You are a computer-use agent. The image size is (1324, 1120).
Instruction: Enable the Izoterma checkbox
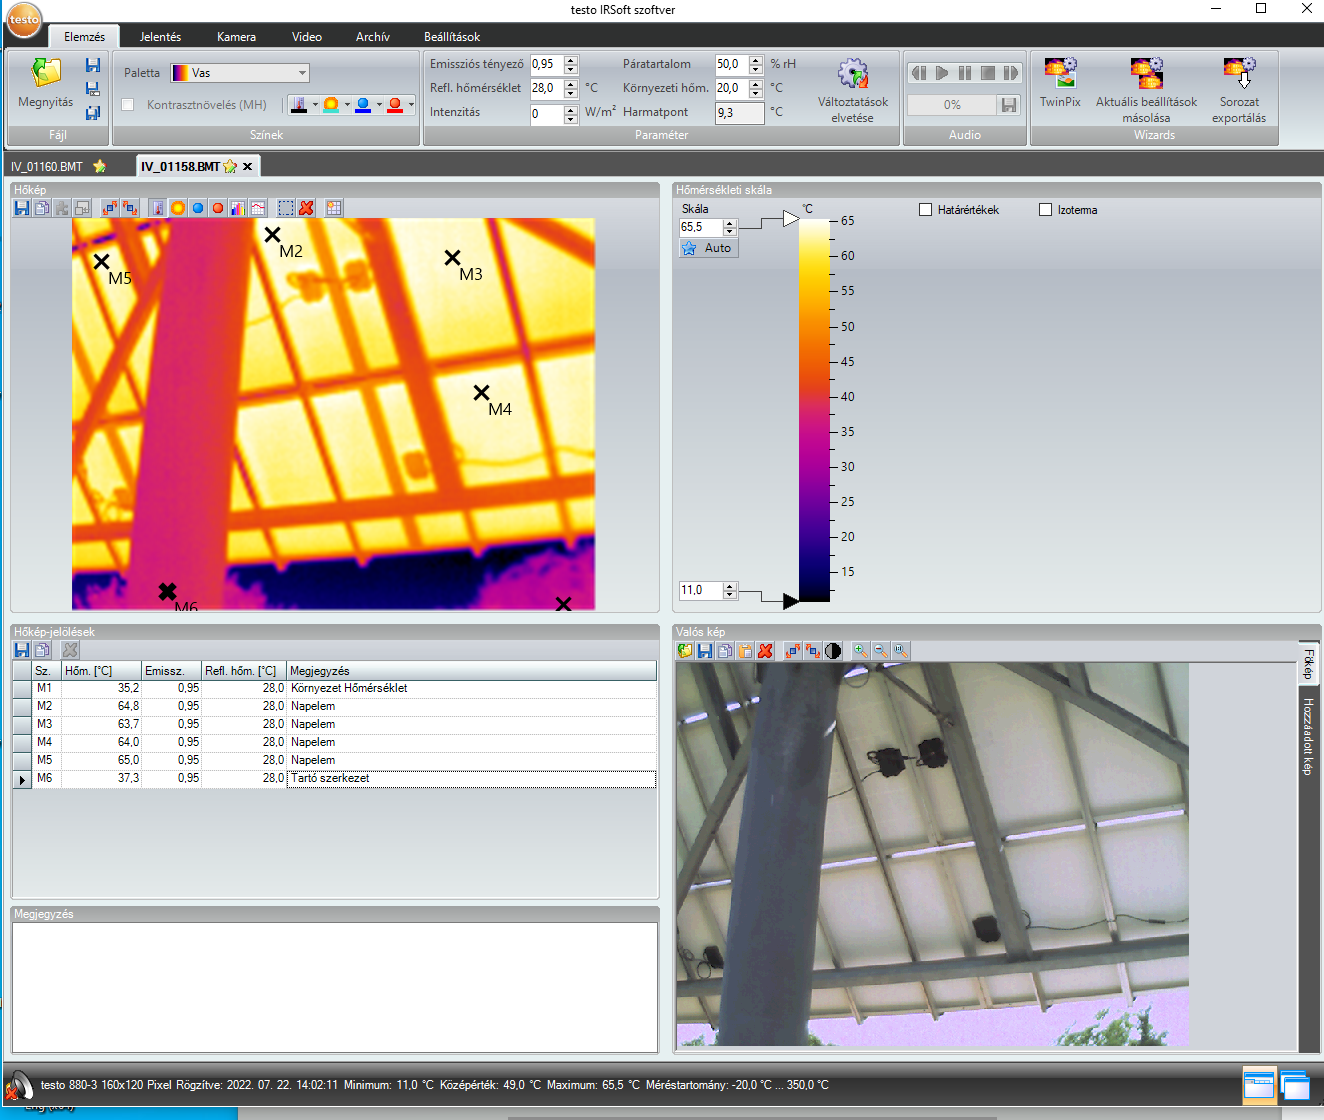[x=1045, y=210]
